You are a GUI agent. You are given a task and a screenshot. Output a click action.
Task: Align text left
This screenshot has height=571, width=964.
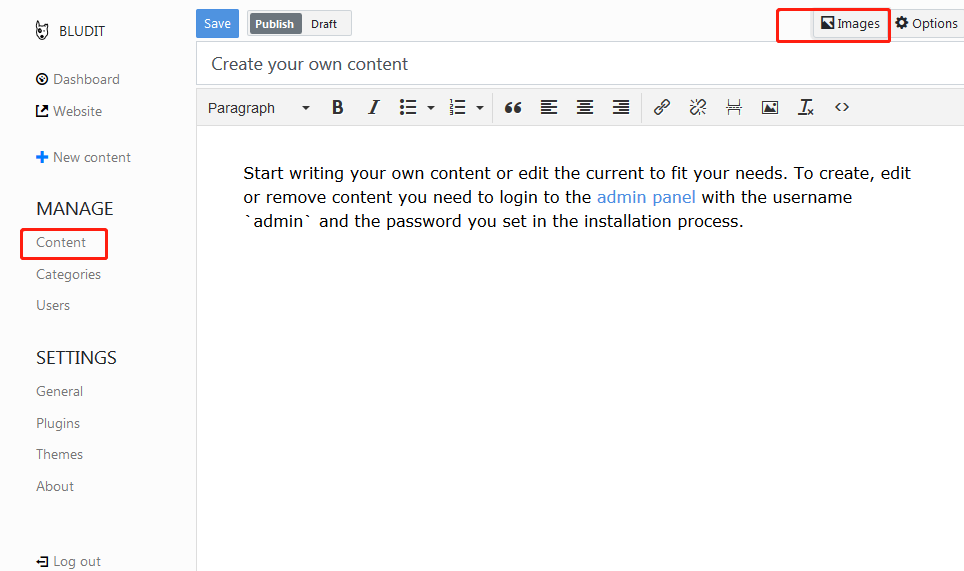[549, 108]
